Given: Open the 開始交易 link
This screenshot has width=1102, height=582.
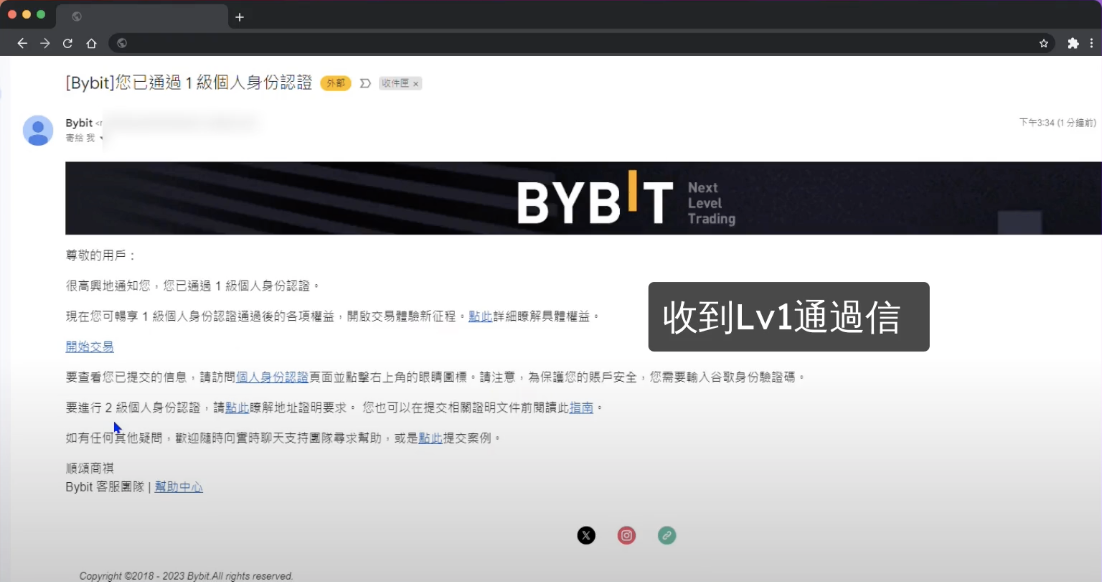Looking at the screenshot, I should pyautogui.click(x=89, y=347).
